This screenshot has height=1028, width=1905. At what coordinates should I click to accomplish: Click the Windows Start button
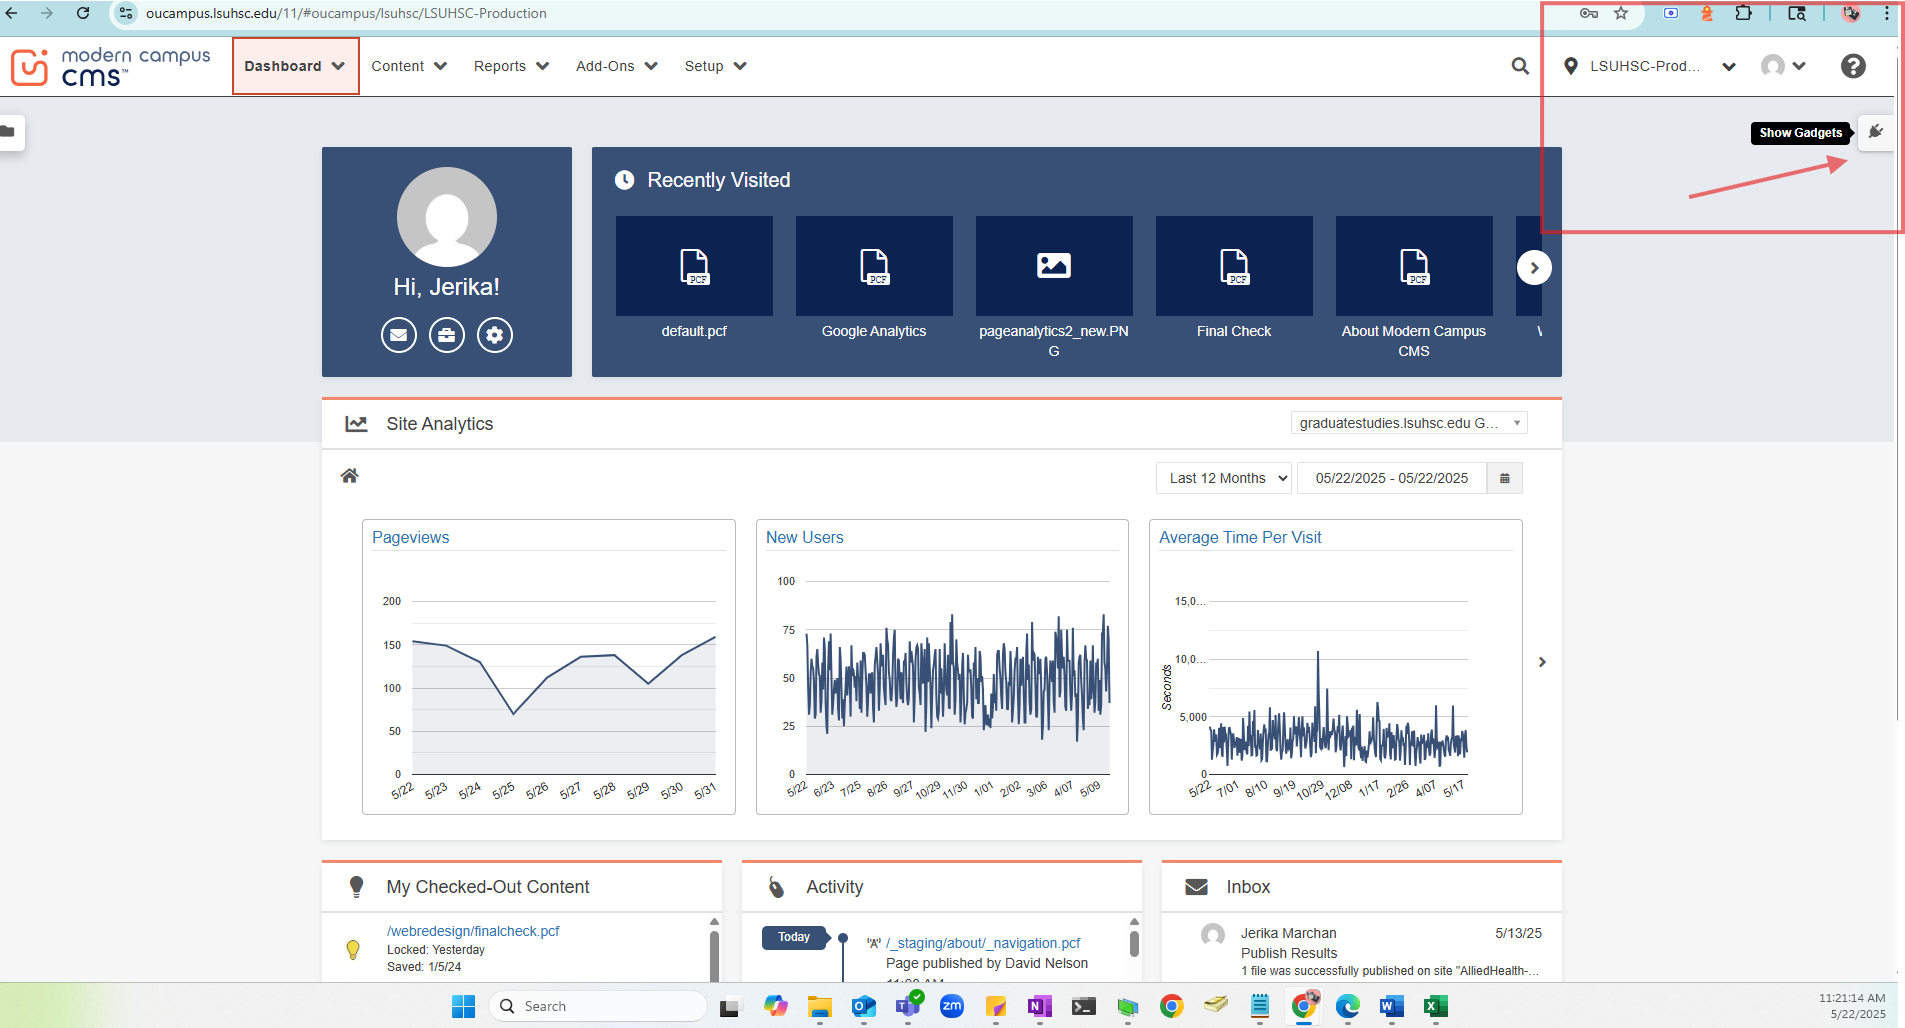click(463, 1006)
